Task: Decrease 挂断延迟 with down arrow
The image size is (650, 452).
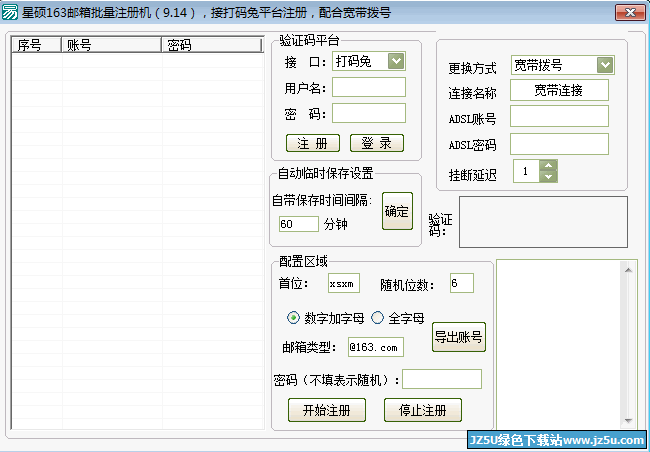Action: point(548,177)
